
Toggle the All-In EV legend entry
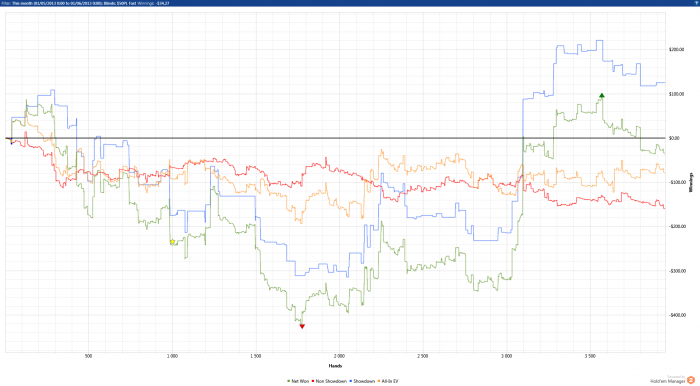(x=388, y=381)
